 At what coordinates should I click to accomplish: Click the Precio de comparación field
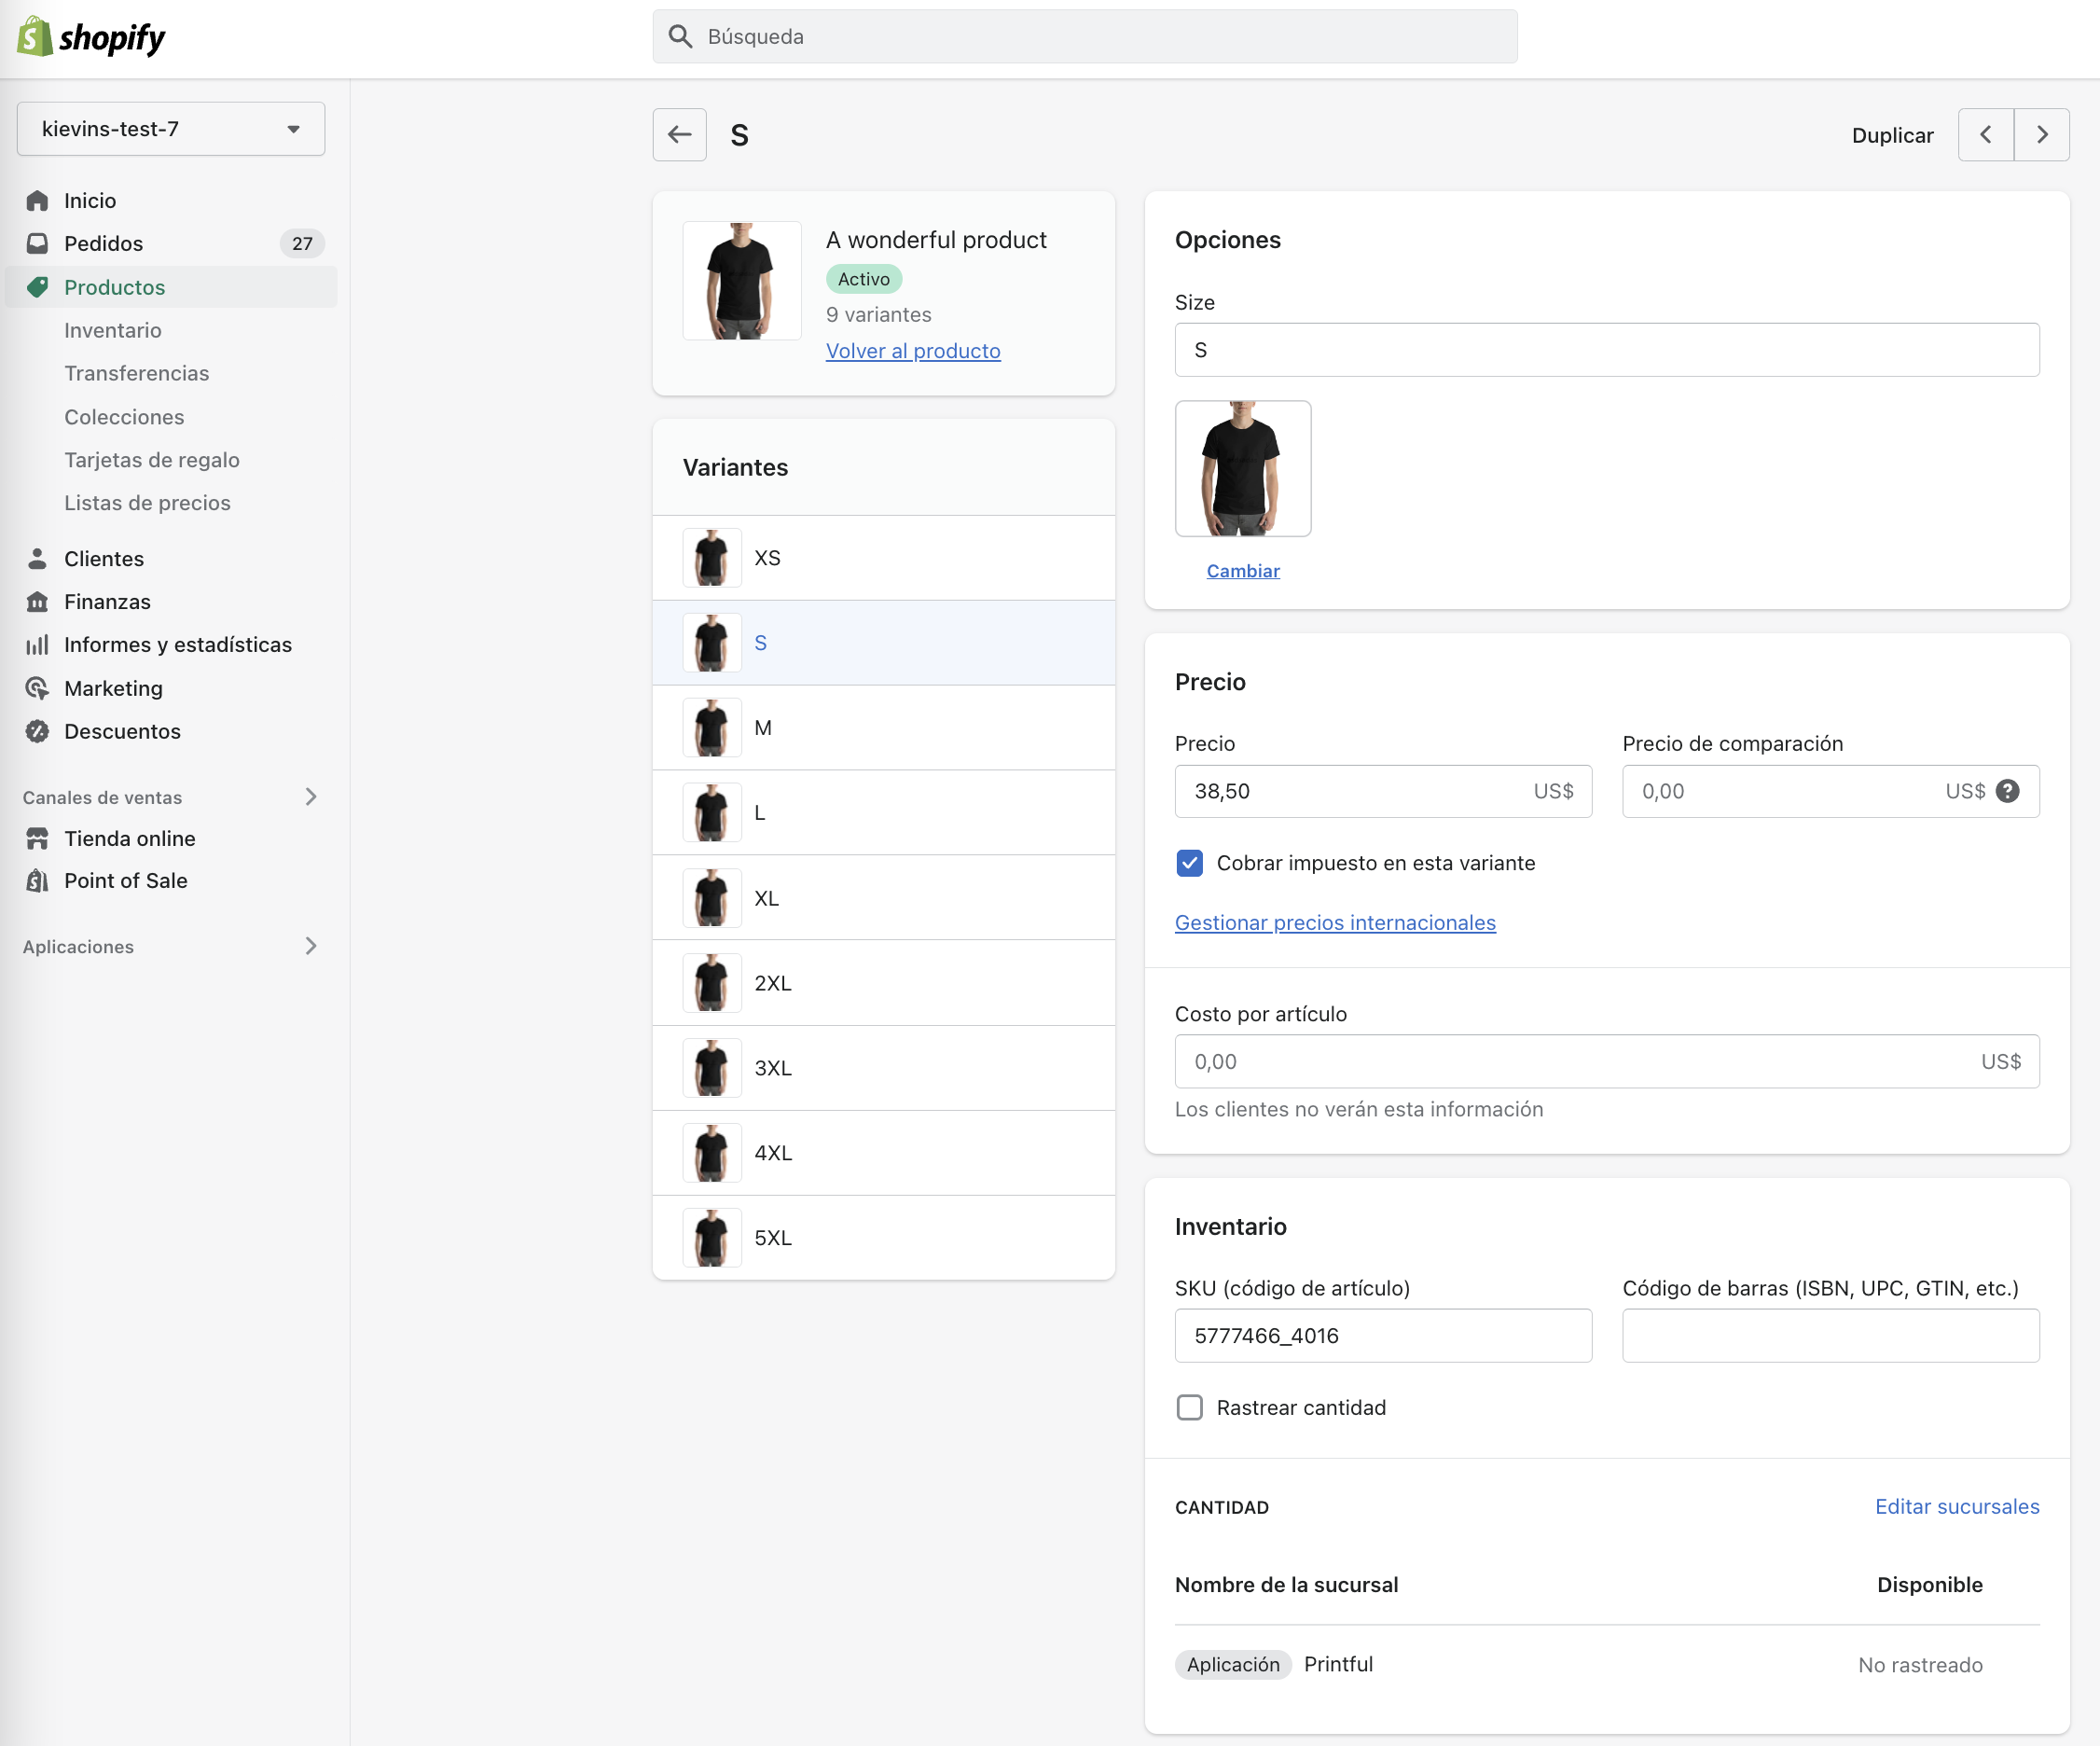point(1830,792)
